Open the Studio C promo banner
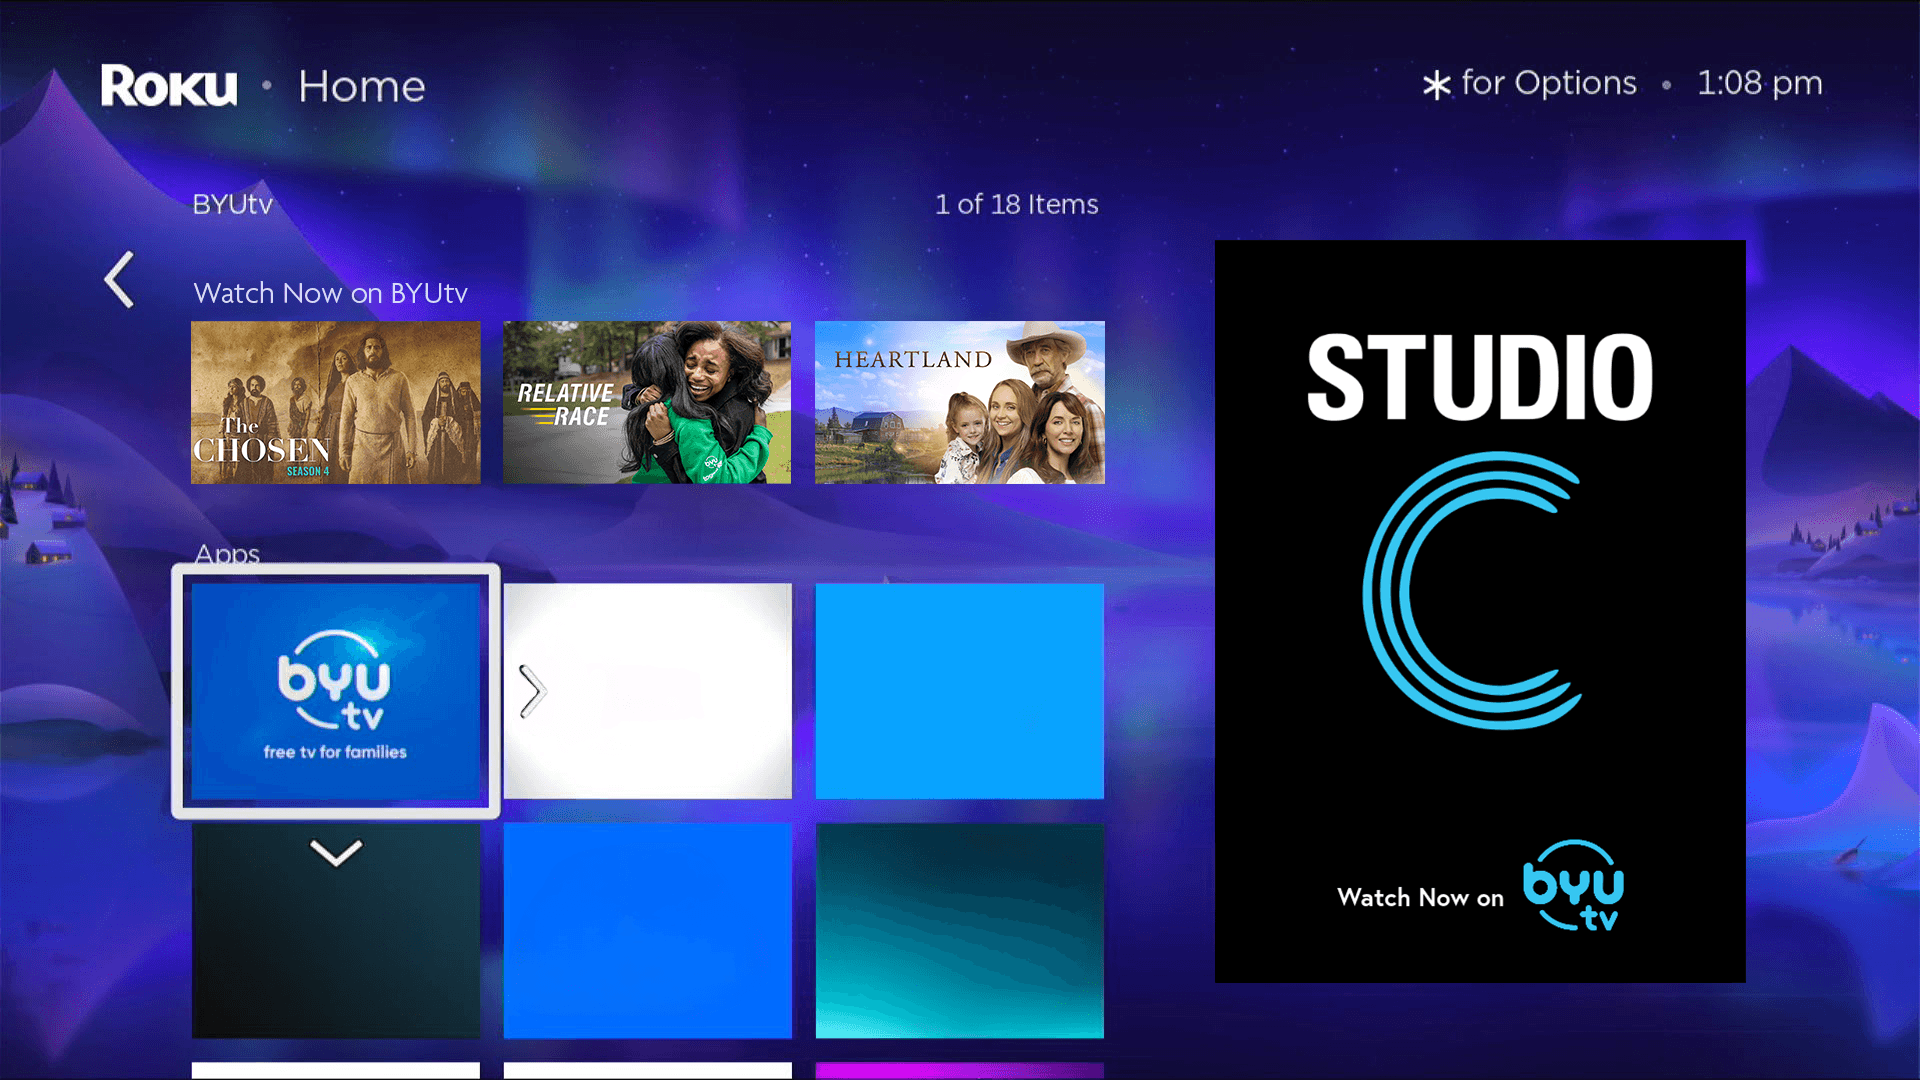 (1480, 611)
